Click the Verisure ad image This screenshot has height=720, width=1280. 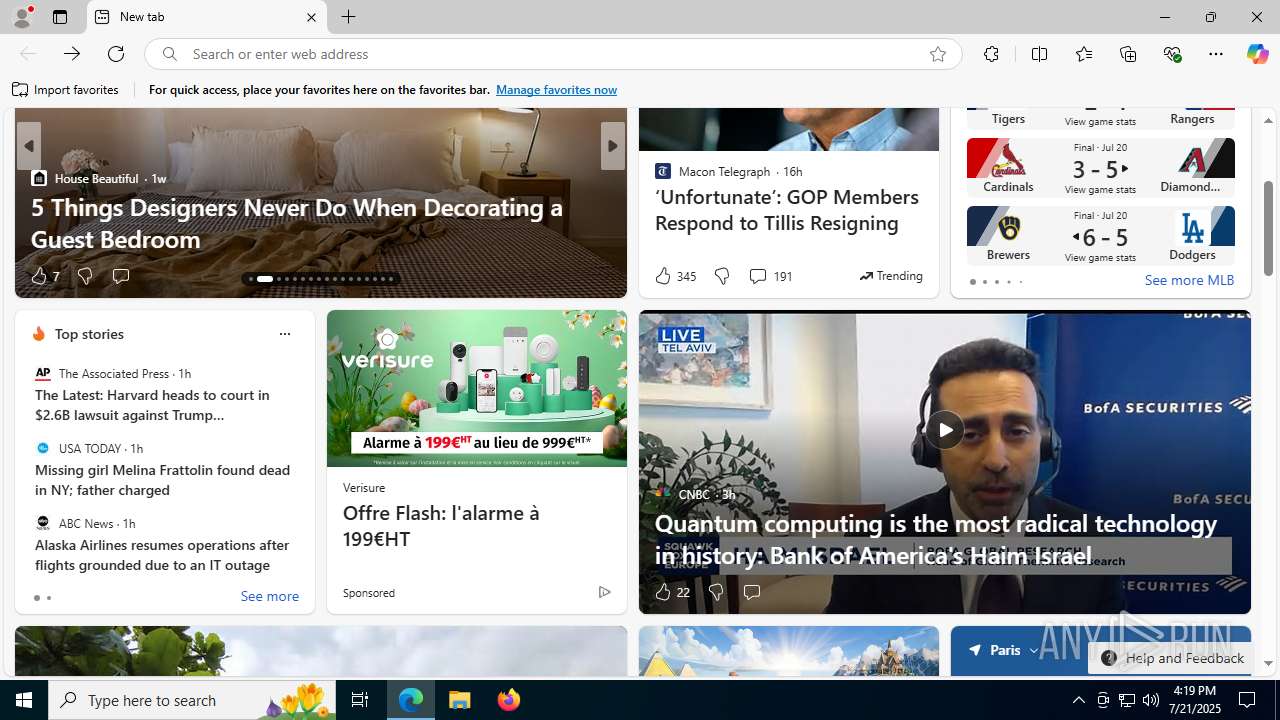(x=476, y=388)
